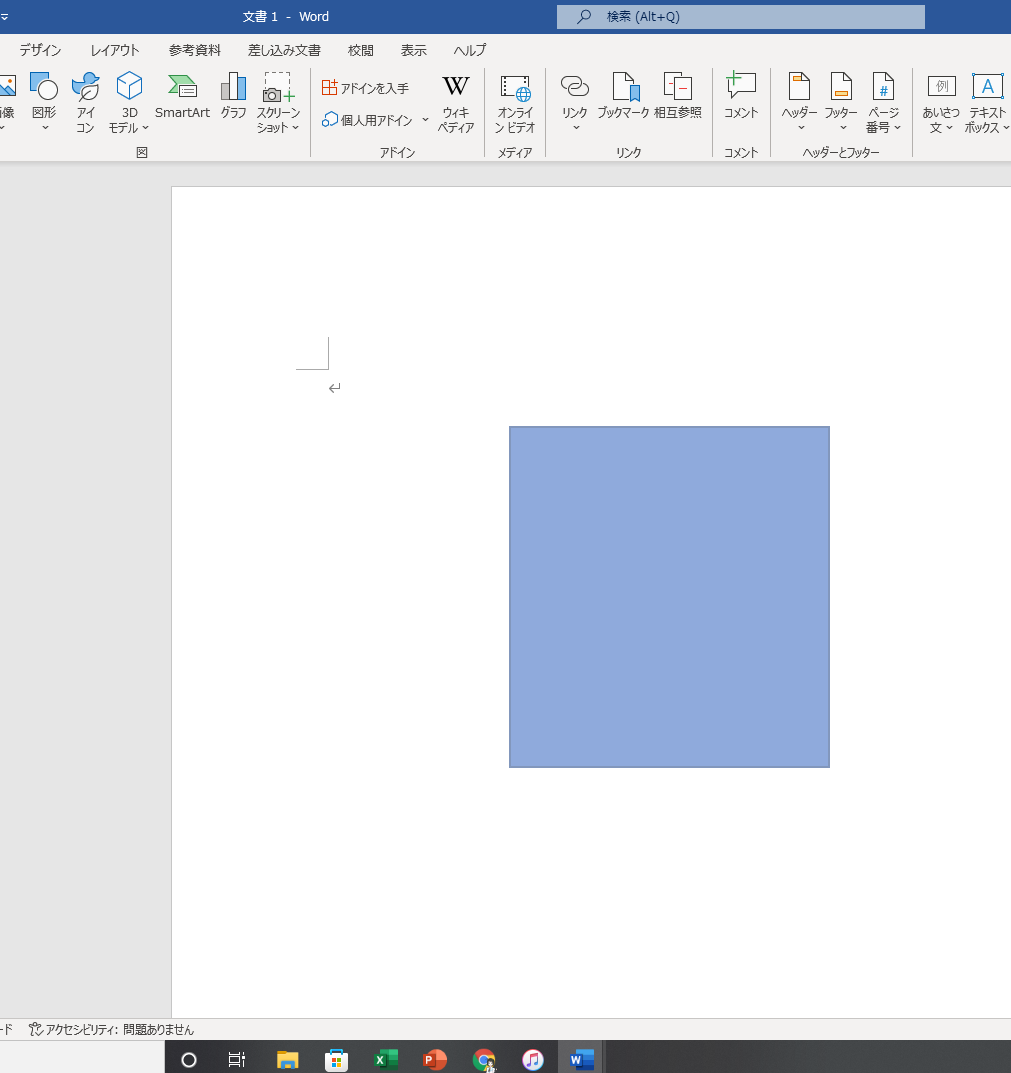Add a ブックマーク bookmark
Image resolution: width=1011 pixels, height=1073 pixels.
[623, 96]
